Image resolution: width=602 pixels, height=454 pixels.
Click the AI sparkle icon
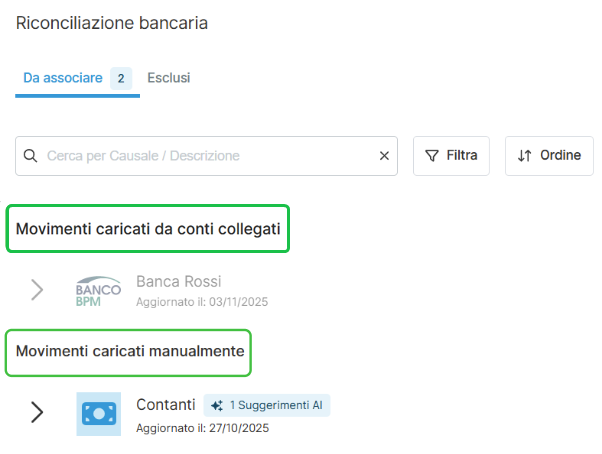point(216,405)
